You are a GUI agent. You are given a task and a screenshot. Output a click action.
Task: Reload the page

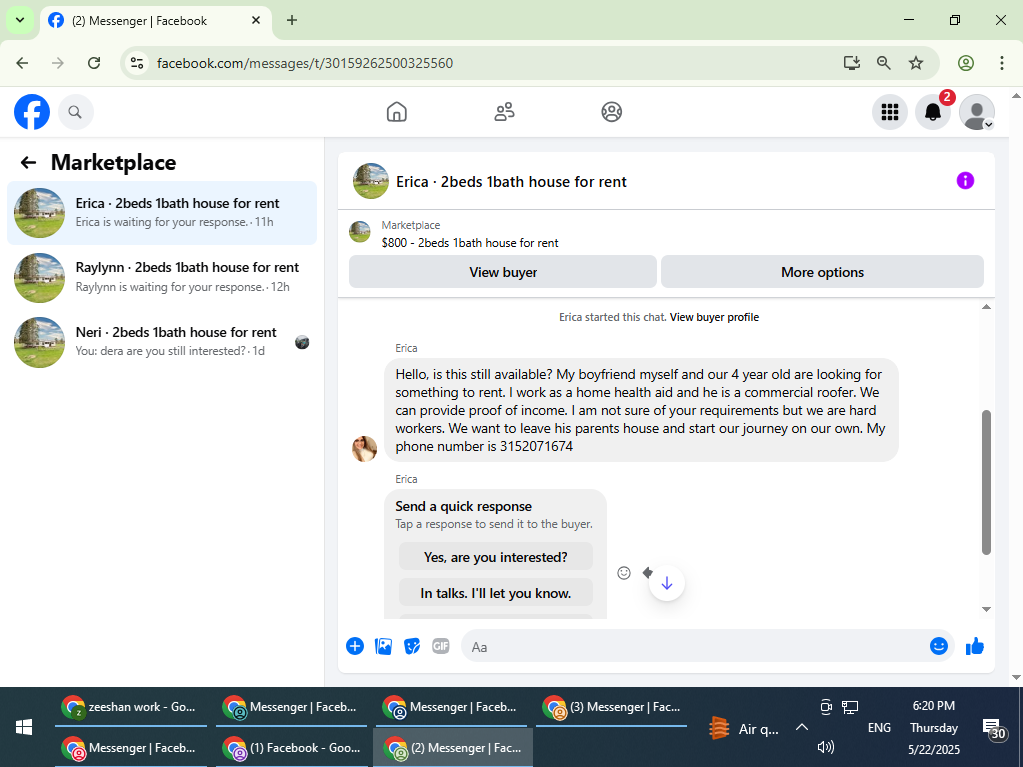point(94,63)
